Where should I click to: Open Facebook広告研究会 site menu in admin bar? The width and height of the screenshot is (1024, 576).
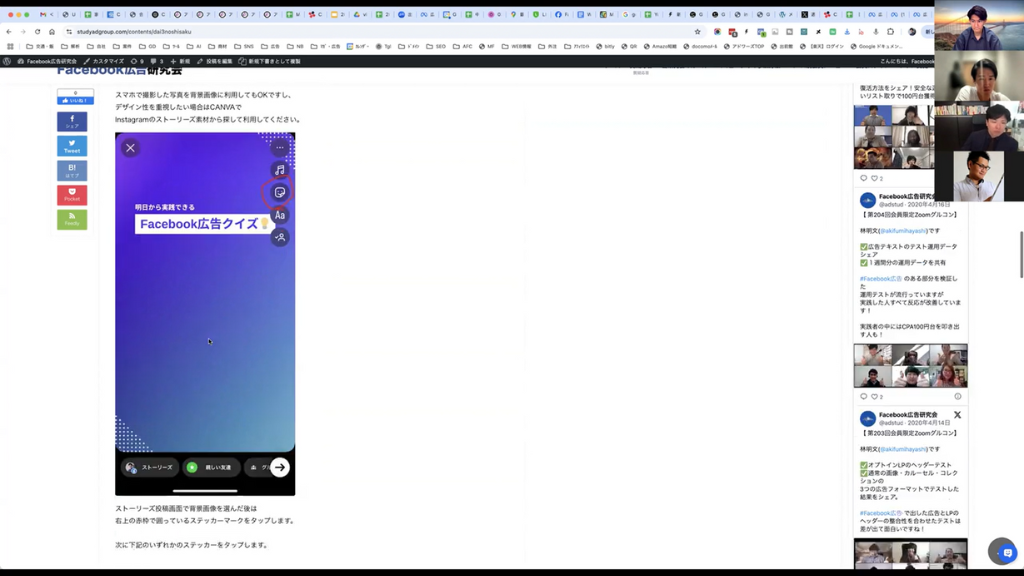47,61
